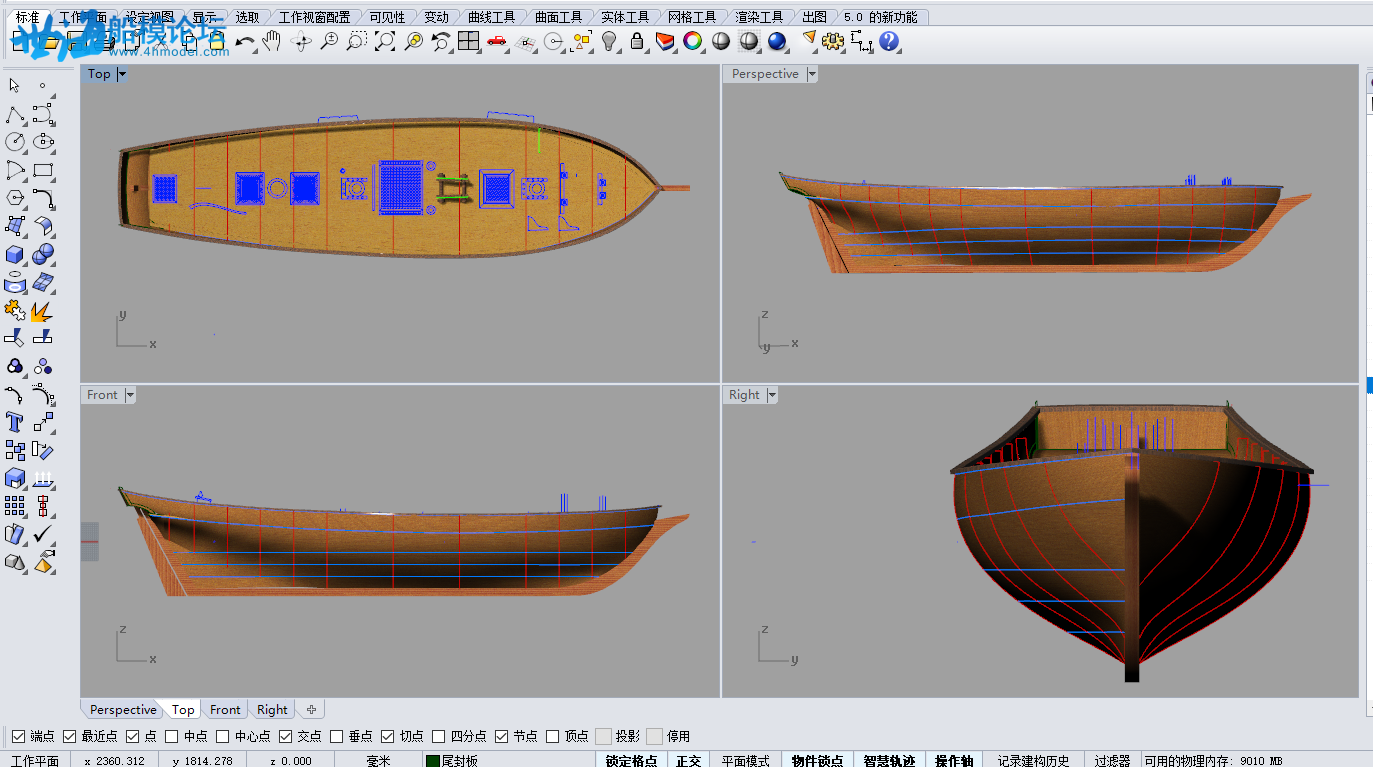Click the Undo arrow icon
The width and height of the screenshot is (1373, 767).
coord(245,41)
